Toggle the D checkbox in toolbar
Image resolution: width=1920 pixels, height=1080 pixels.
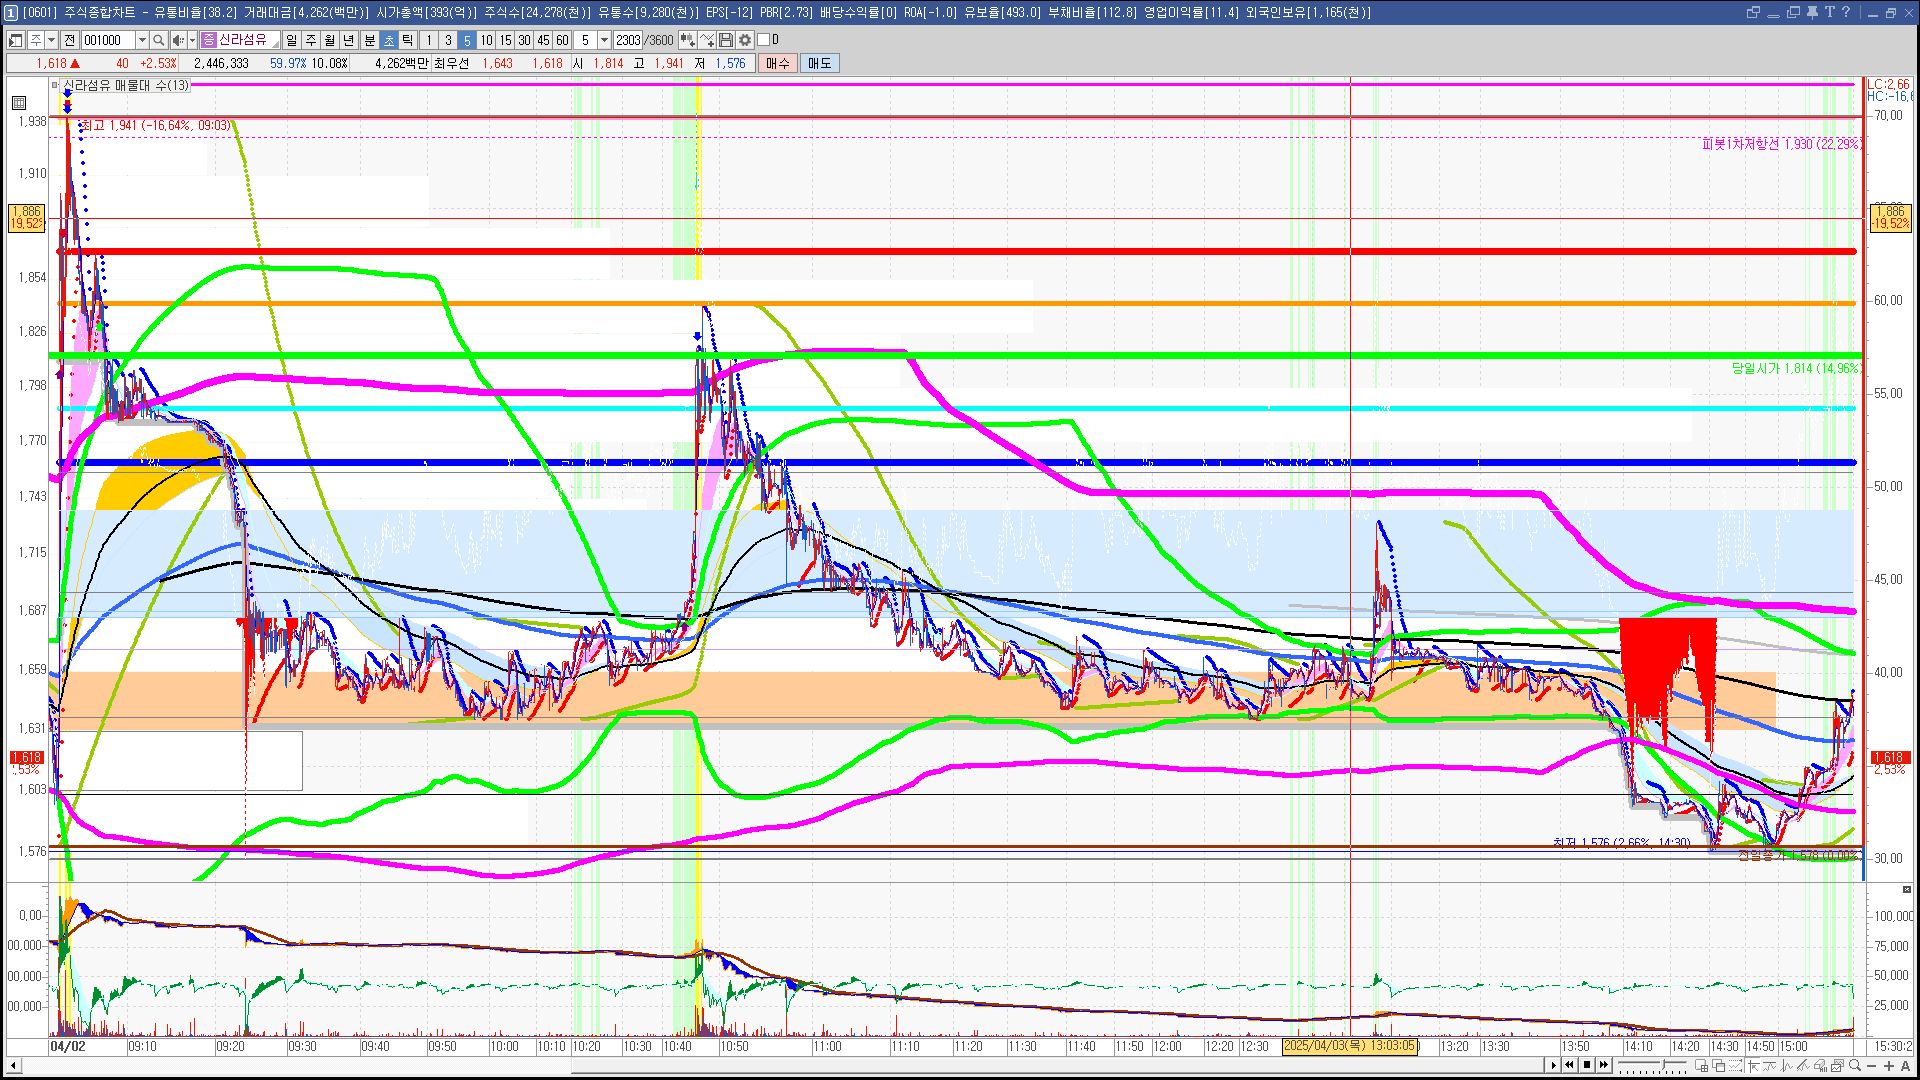point(764,40)
